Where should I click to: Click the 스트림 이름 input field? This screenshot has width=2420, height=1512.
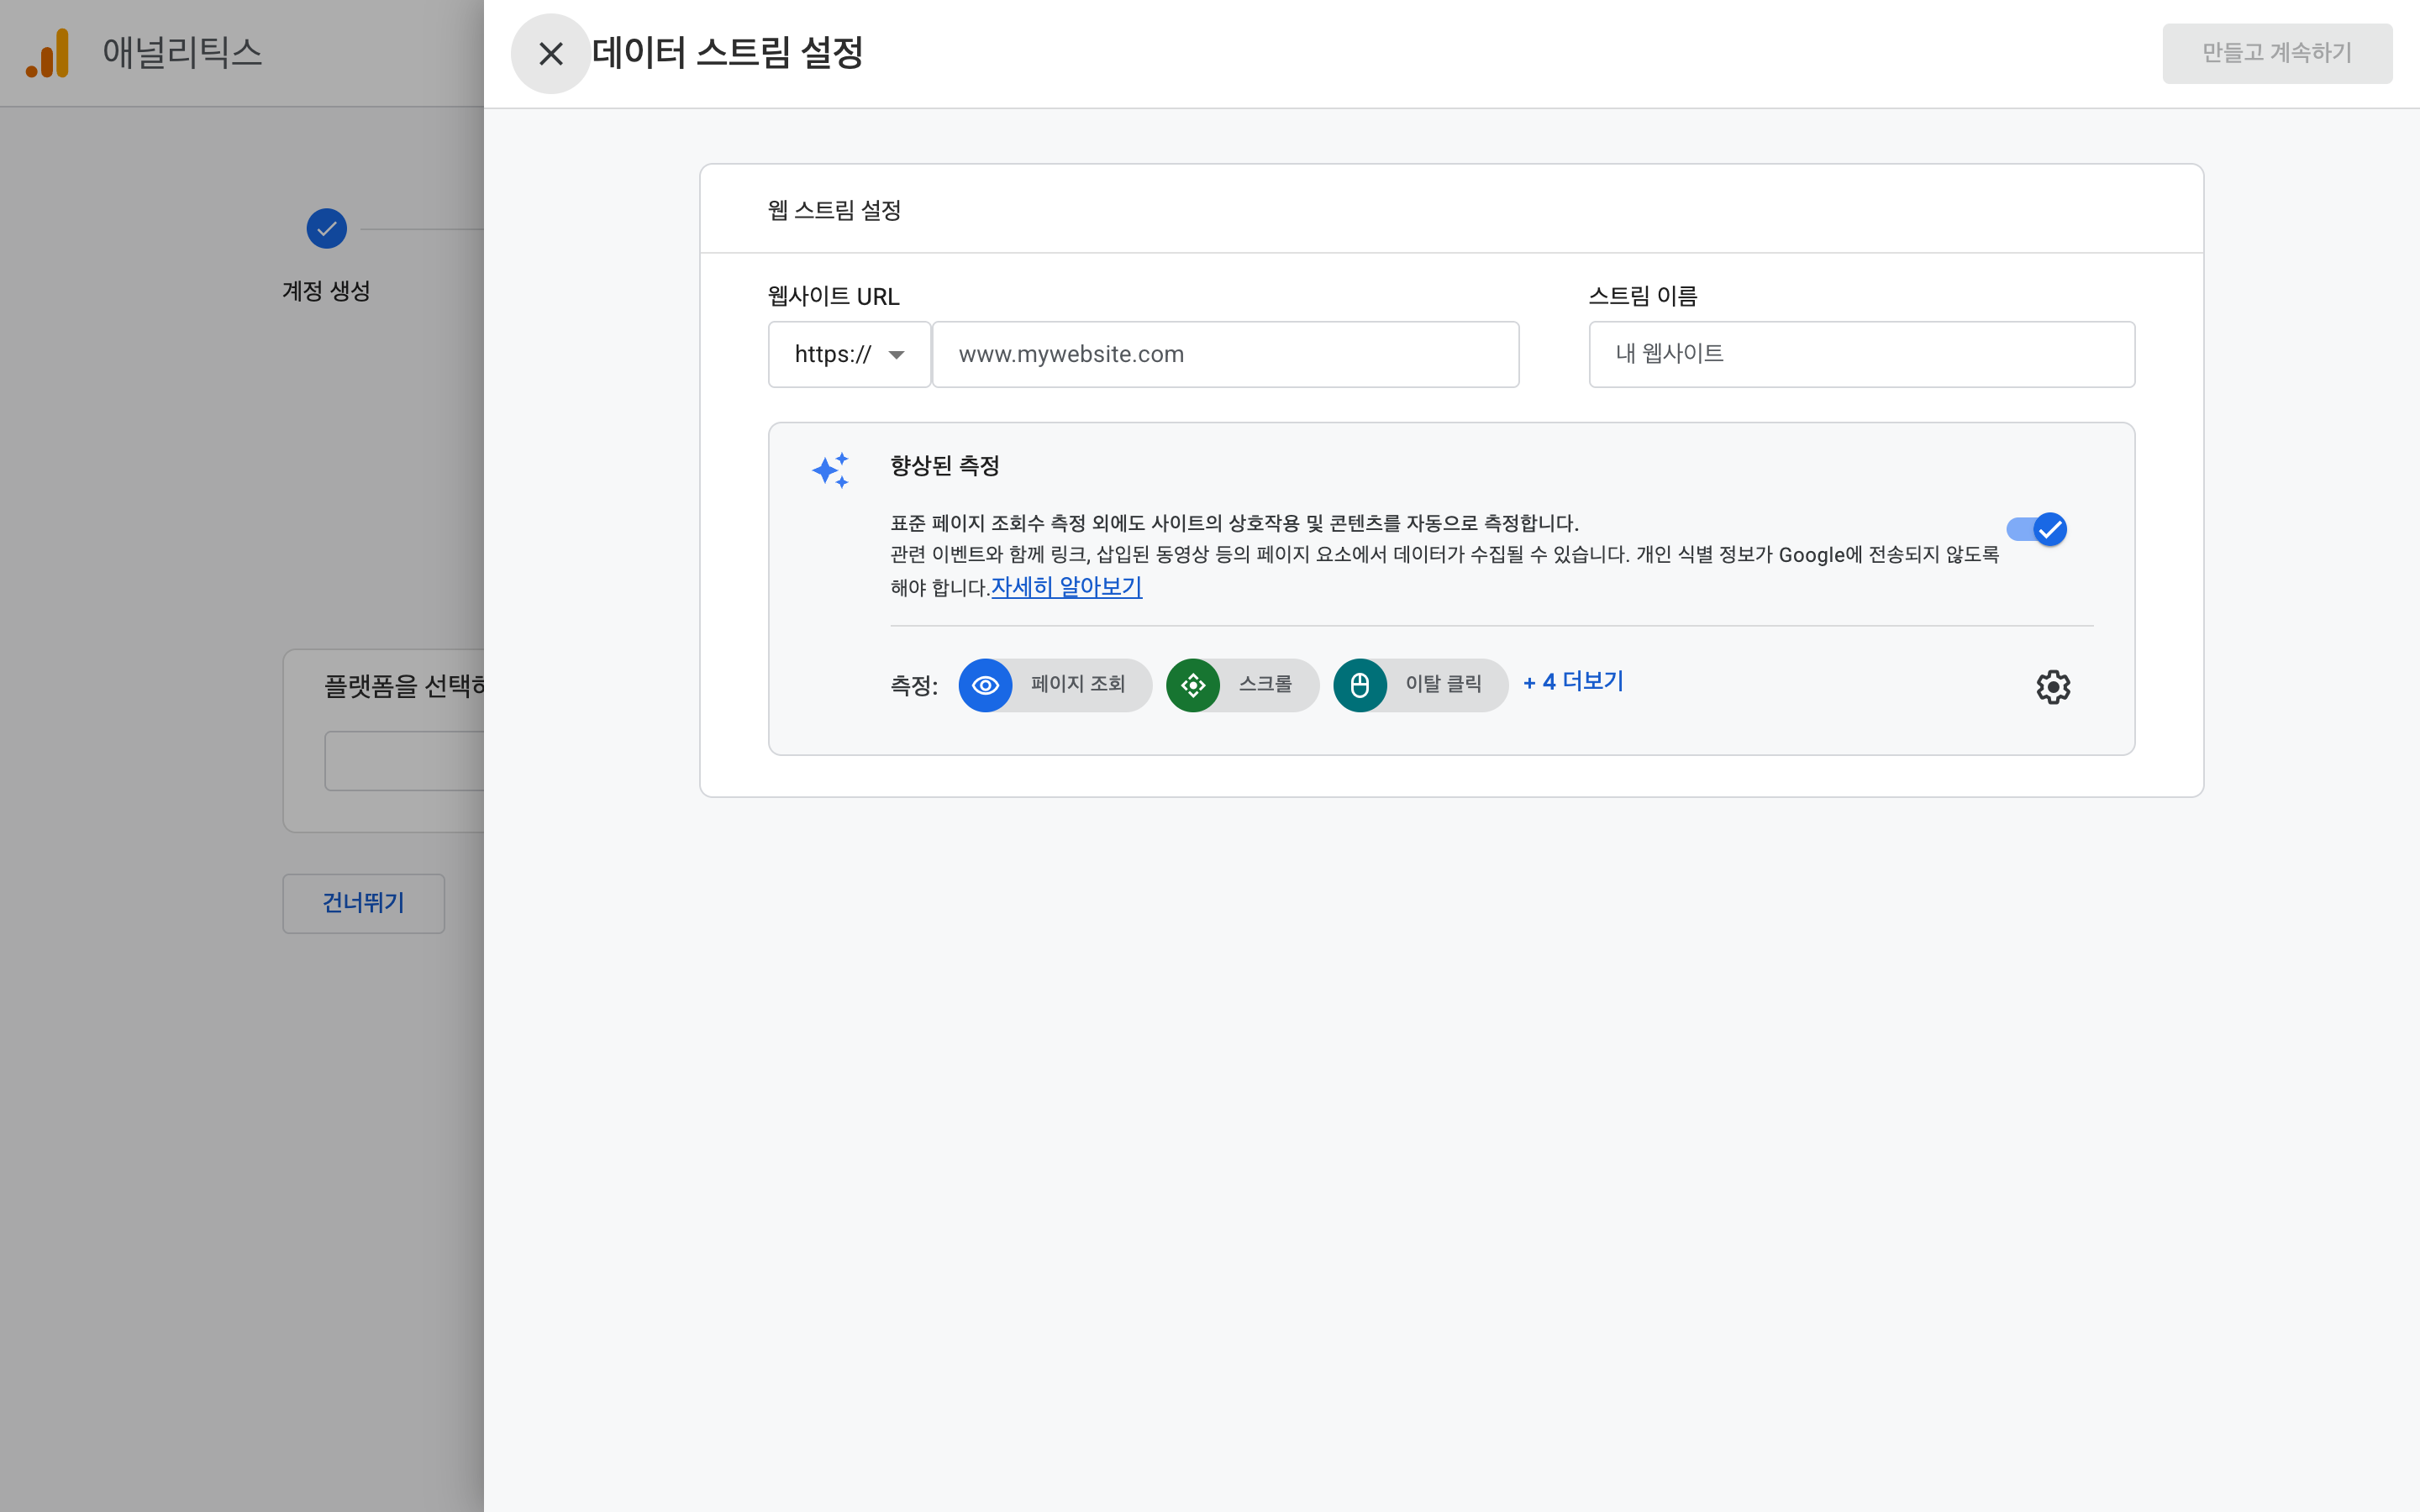click(1861, 354)
